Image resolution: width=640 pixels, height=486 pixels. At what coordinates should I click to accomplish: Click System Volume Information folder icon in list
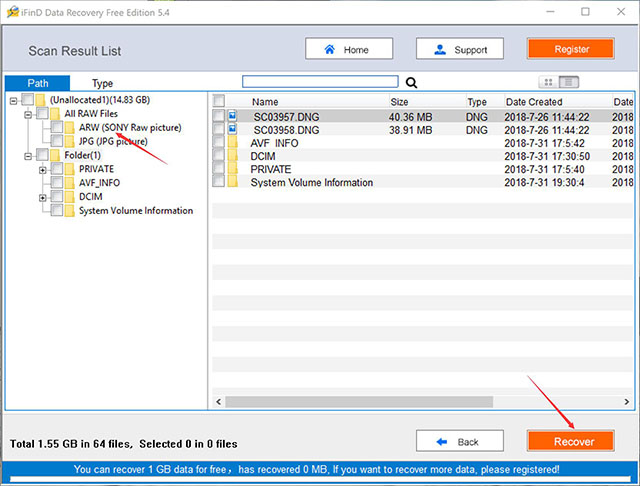233,182
